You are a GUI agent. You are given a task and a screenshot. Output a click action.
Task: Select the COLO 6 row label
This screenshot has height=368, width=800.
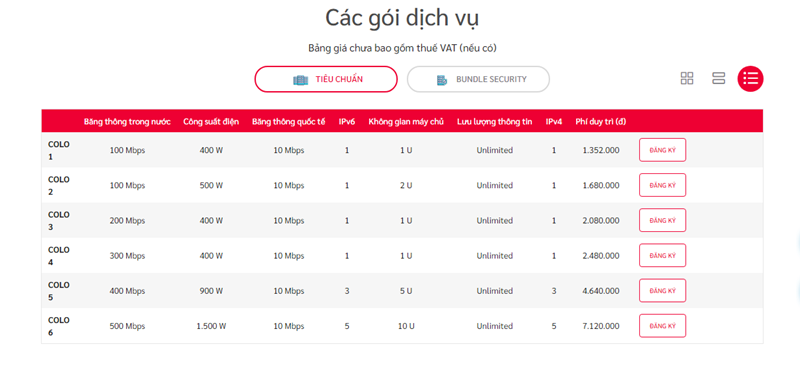[x=59, y=326]
